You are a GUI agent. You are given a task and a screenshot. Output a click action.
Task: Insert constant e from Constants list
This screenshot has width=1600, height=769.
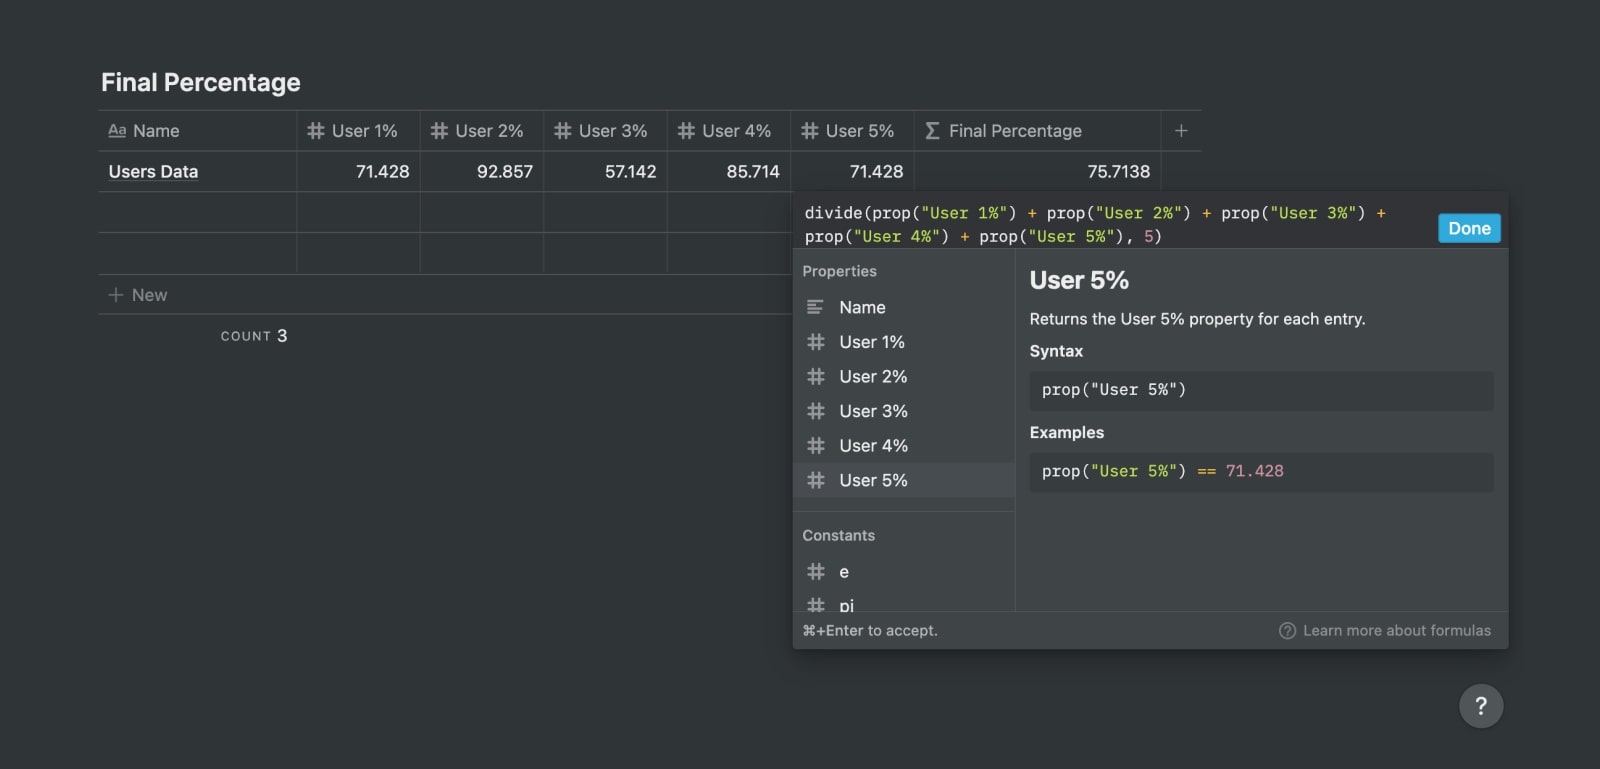point(904,572)
